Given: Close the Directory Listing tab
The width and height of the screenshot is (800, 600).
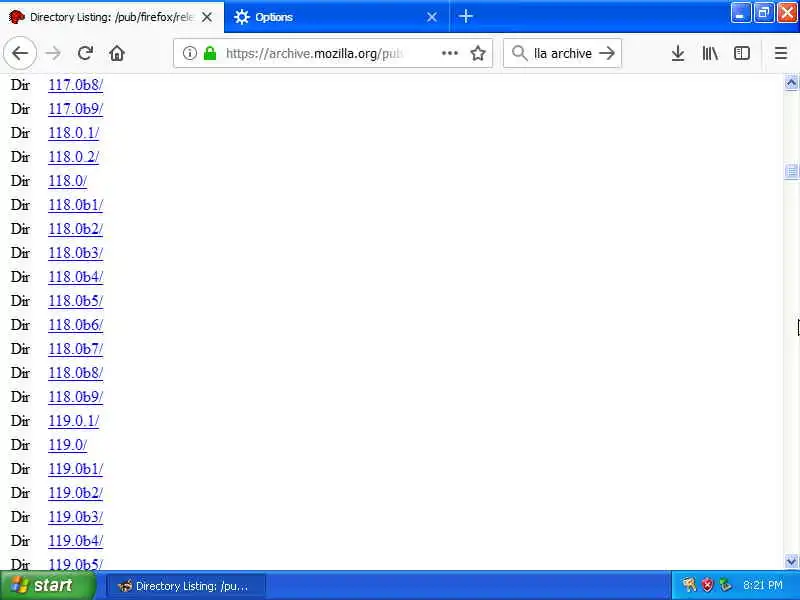Looking at the screenshot, I should [207, 17].
